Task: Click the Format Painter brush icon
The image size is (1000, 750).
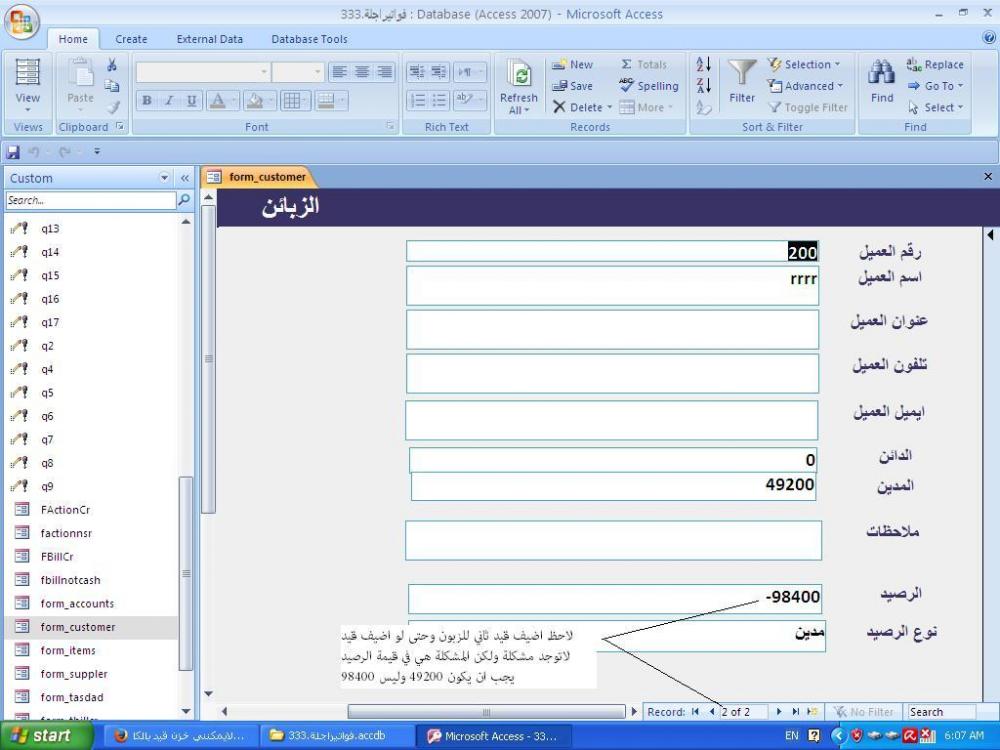Action: coord(112,107)
